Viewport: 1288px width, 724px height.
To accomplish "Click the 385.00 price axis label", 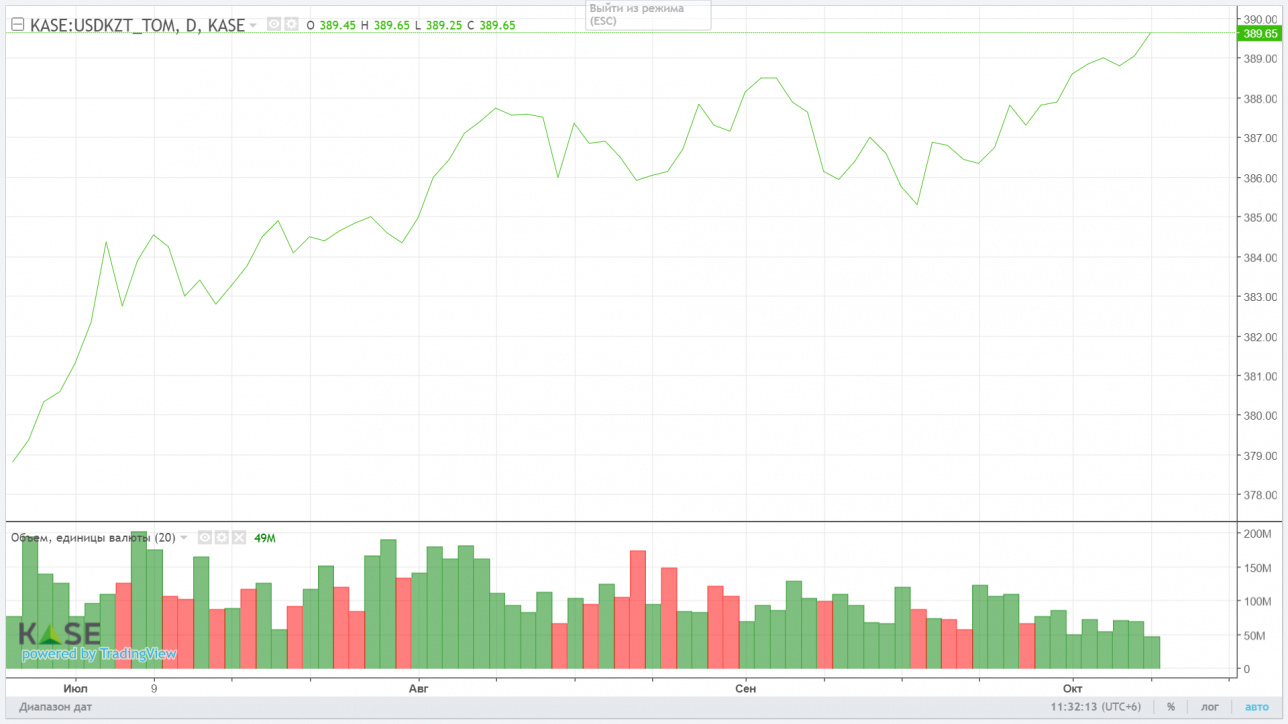I will [1260, 217].
